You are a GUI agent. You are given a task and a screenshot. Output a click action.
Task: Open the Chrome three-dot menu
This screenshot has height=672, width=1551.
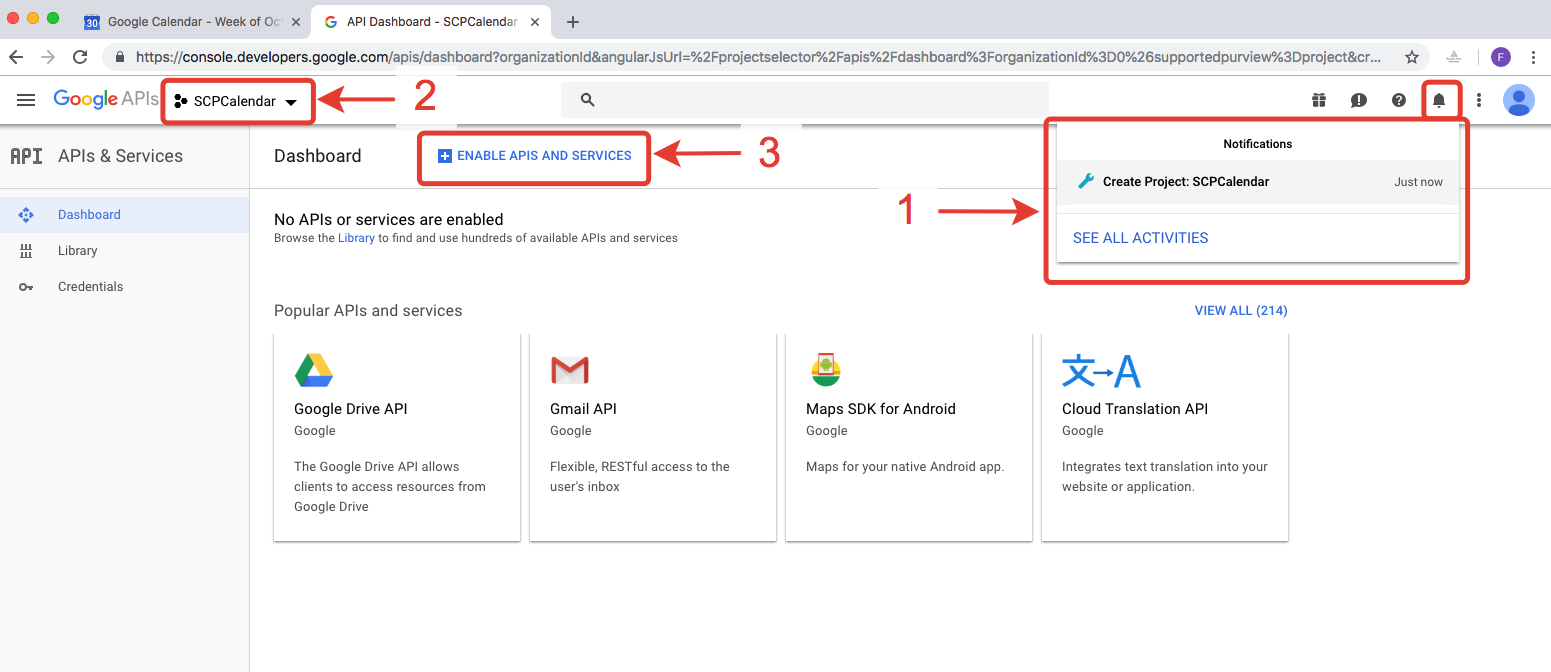(1533, 57)
